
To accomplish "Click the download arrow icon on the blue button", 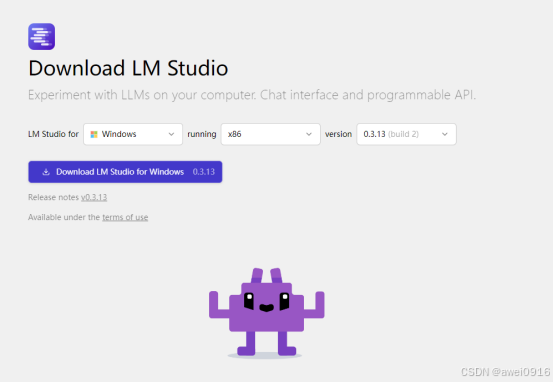I will 46,172.
